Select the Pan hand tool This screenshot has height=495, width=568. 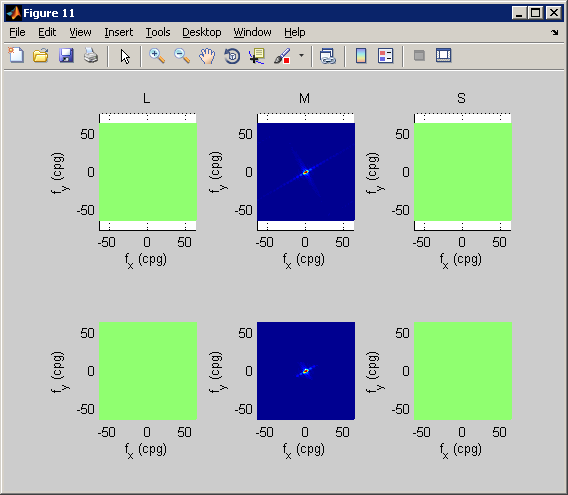click(207, 56)
